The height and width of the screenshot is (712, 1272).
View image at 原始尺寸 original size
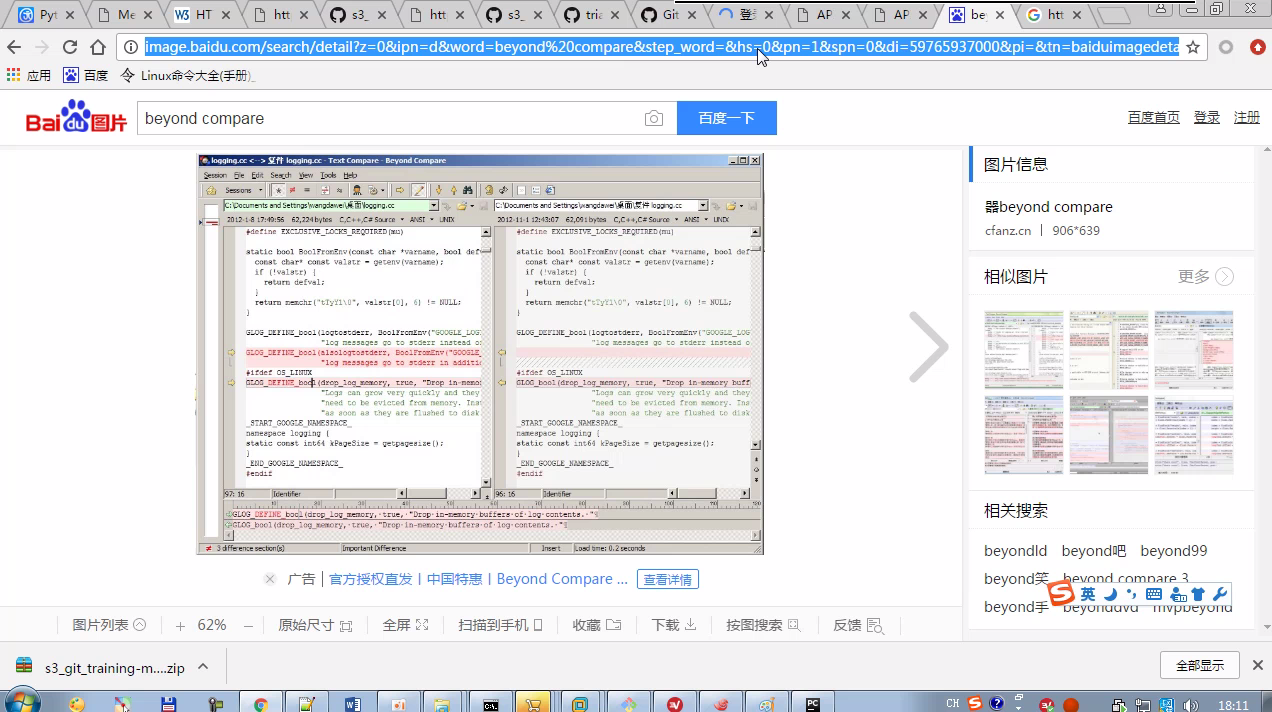[315, 625]
